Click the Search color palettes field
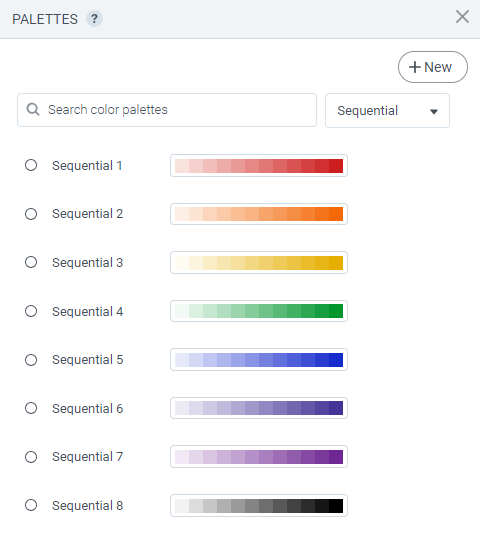Viewport: 480px width, 543px height. [x=167, y=110]
